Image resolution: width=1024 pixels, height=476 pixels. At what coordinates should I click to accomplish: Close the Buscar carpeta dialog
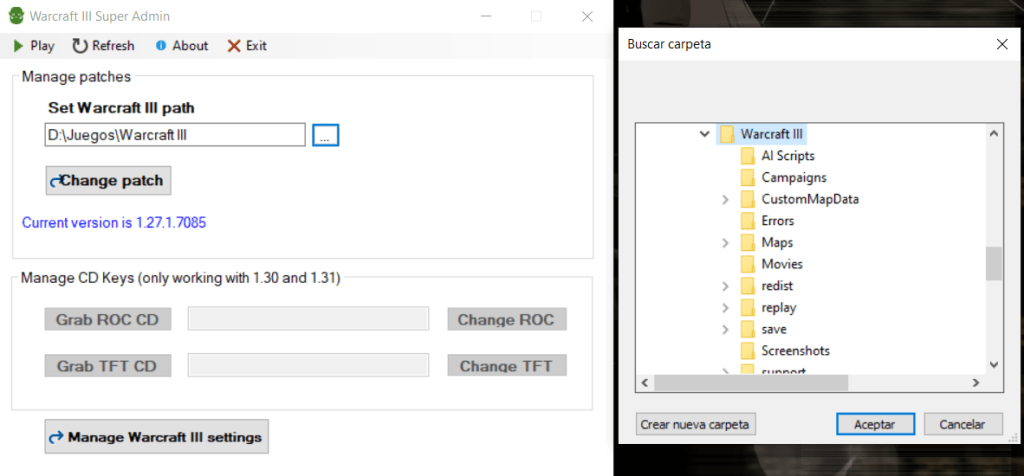coord(1002,44)
